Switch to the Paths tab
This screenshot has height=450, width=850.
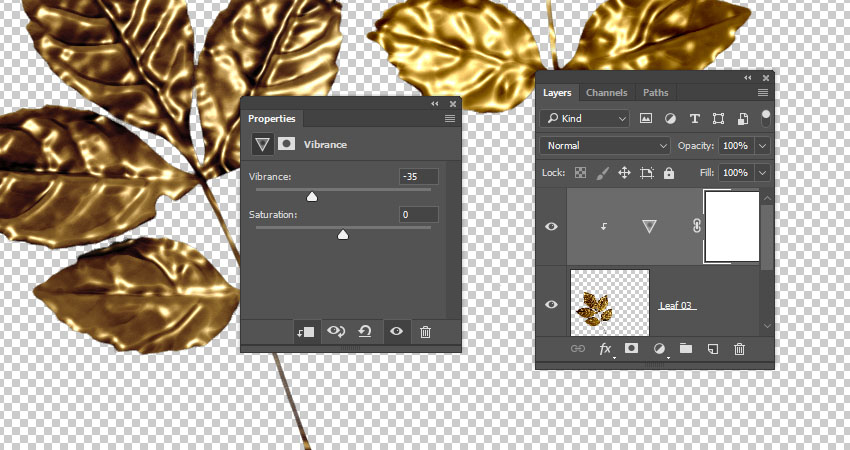655,93
